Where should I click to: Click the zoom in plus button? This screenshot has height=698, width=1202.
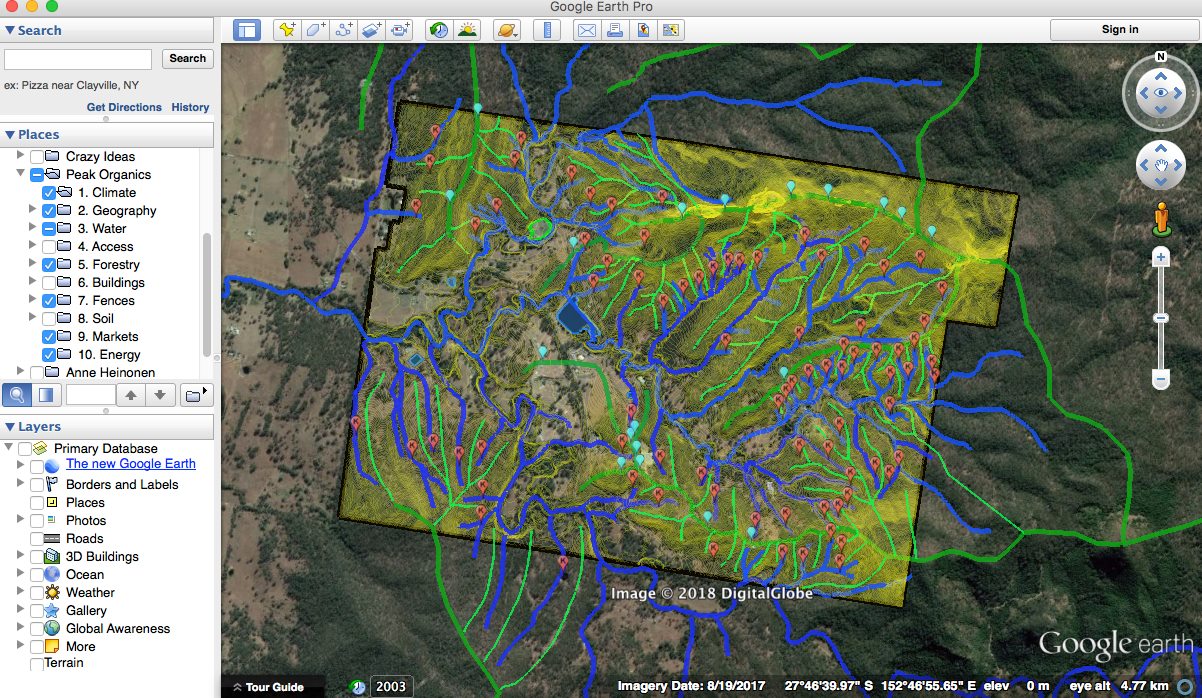pyautogui.click(x=1161, y=258)
